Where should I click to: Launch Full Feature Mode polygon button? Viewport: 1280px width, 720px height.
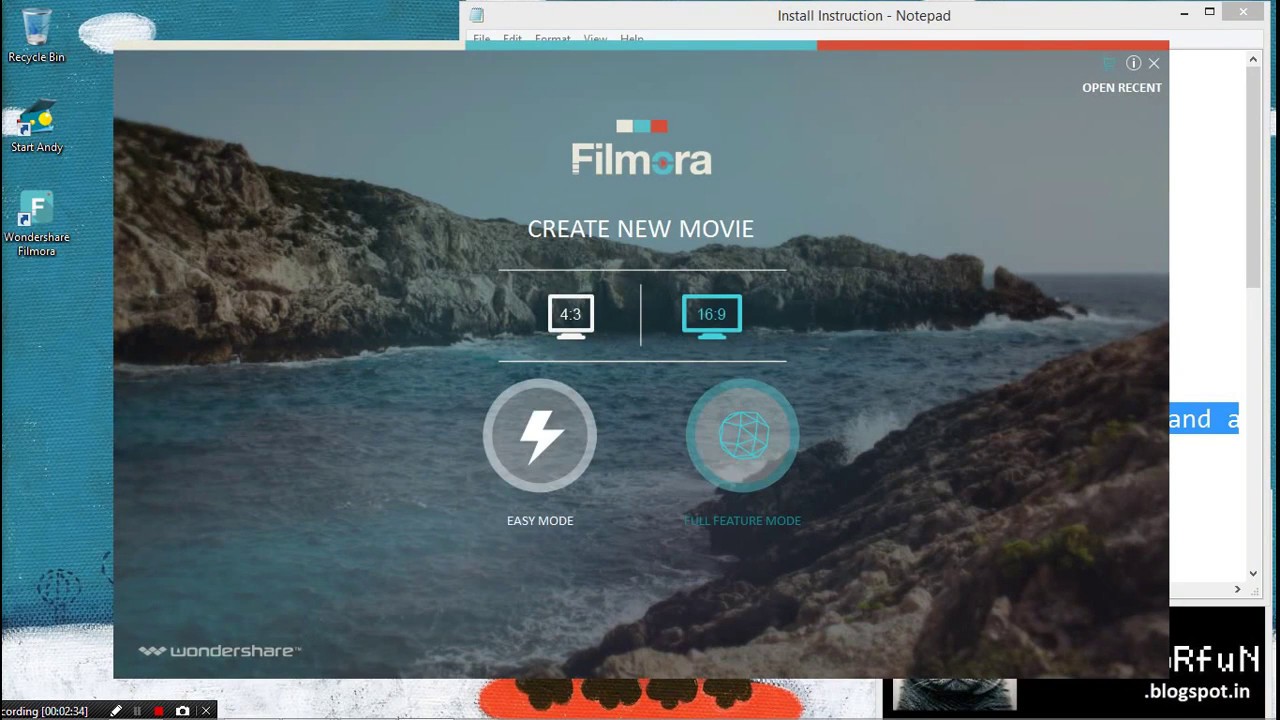click(x=742, y=435)
